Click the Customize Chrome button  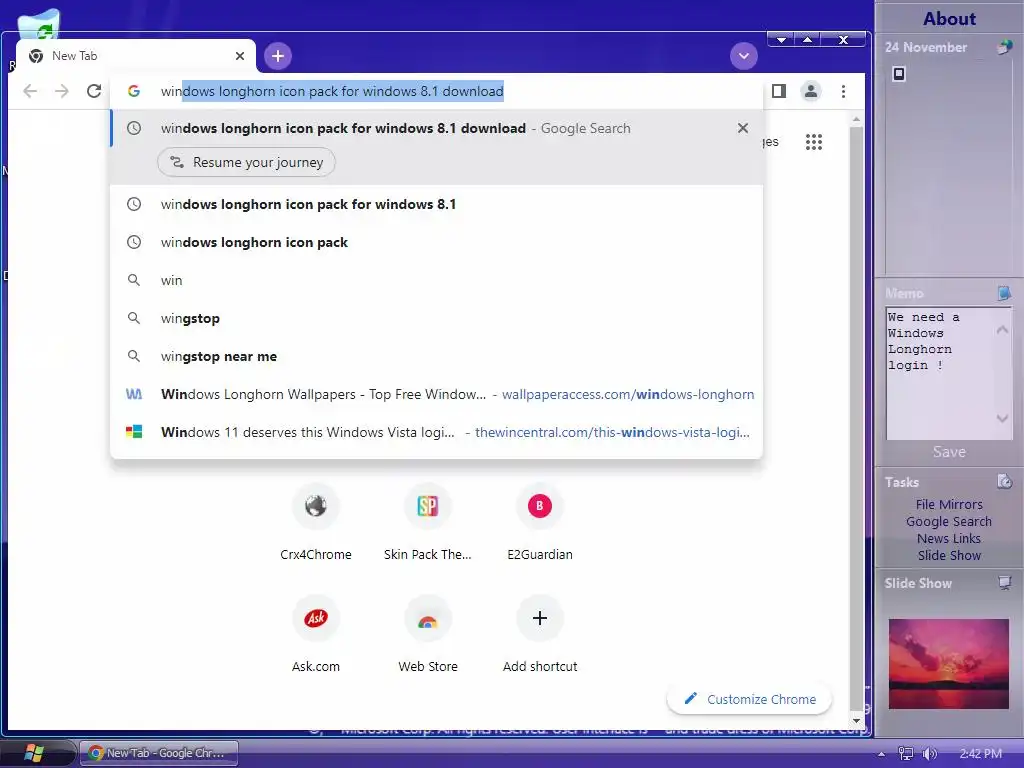(x=749, y=699)
